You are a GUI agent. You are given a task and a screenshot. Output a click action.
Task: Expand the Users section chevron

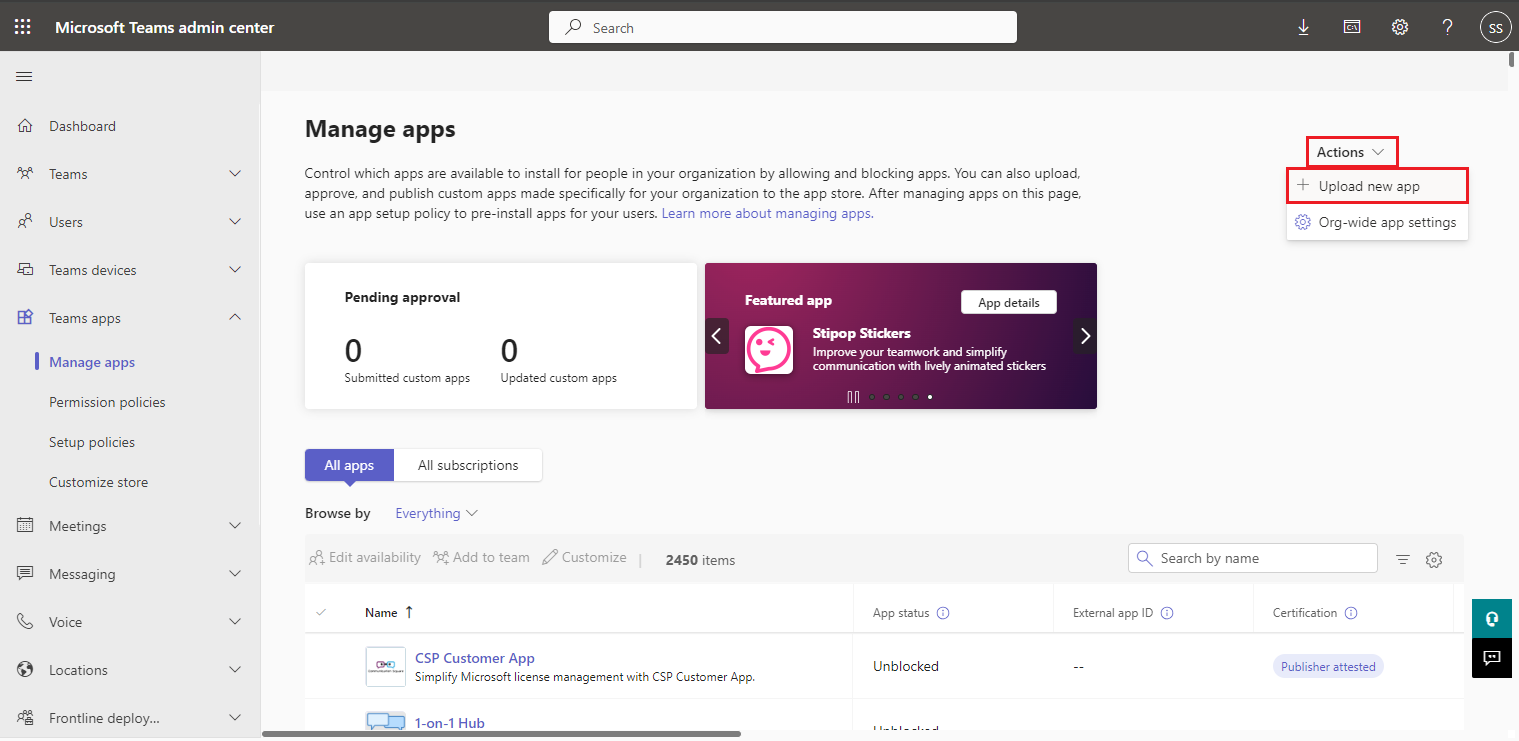point(235,222)
